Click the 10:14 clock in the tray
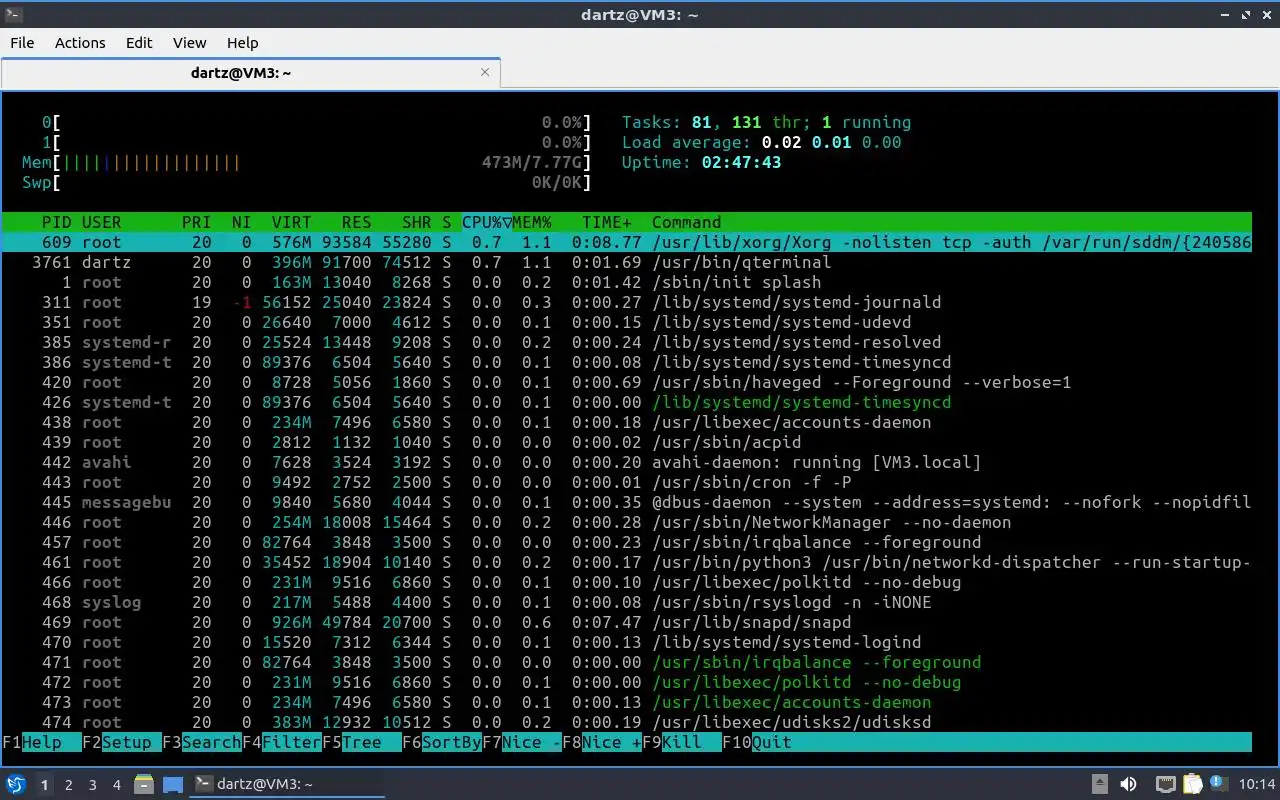The image size is (1280, 800). [1257, 785]
